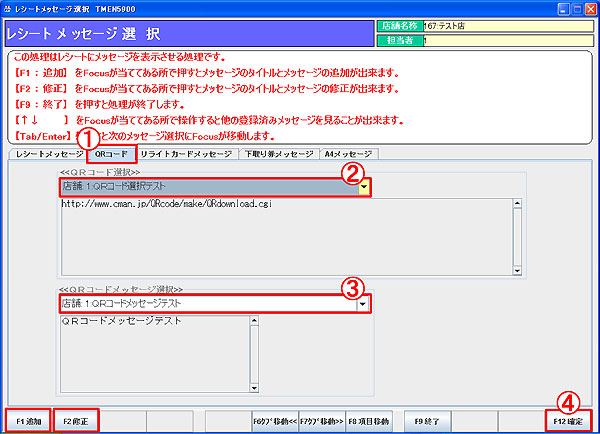Viewport: 600px width, 434px height.
Task: Click the 店舗名称 field showing 167:テスト店
Action: click(508, 26)
